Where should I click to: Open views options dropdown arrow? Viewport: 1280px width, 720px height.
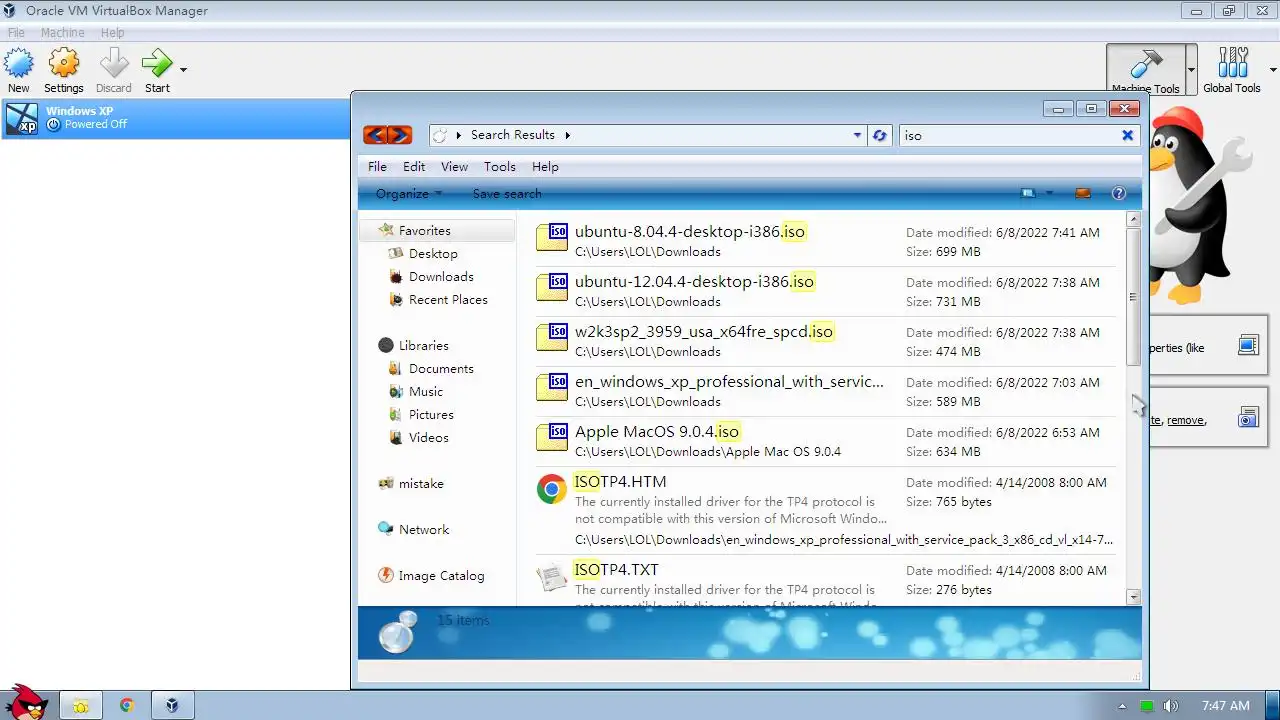(1049, 193)
